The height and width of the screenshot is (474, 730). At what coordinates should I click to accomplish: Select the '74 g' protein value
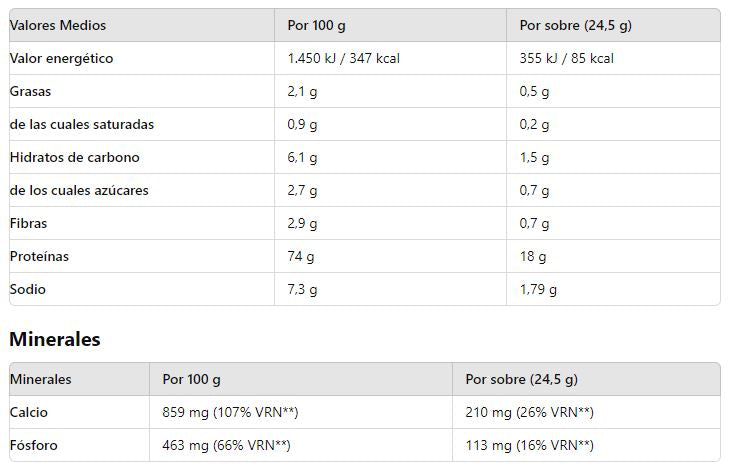[300, 256]
